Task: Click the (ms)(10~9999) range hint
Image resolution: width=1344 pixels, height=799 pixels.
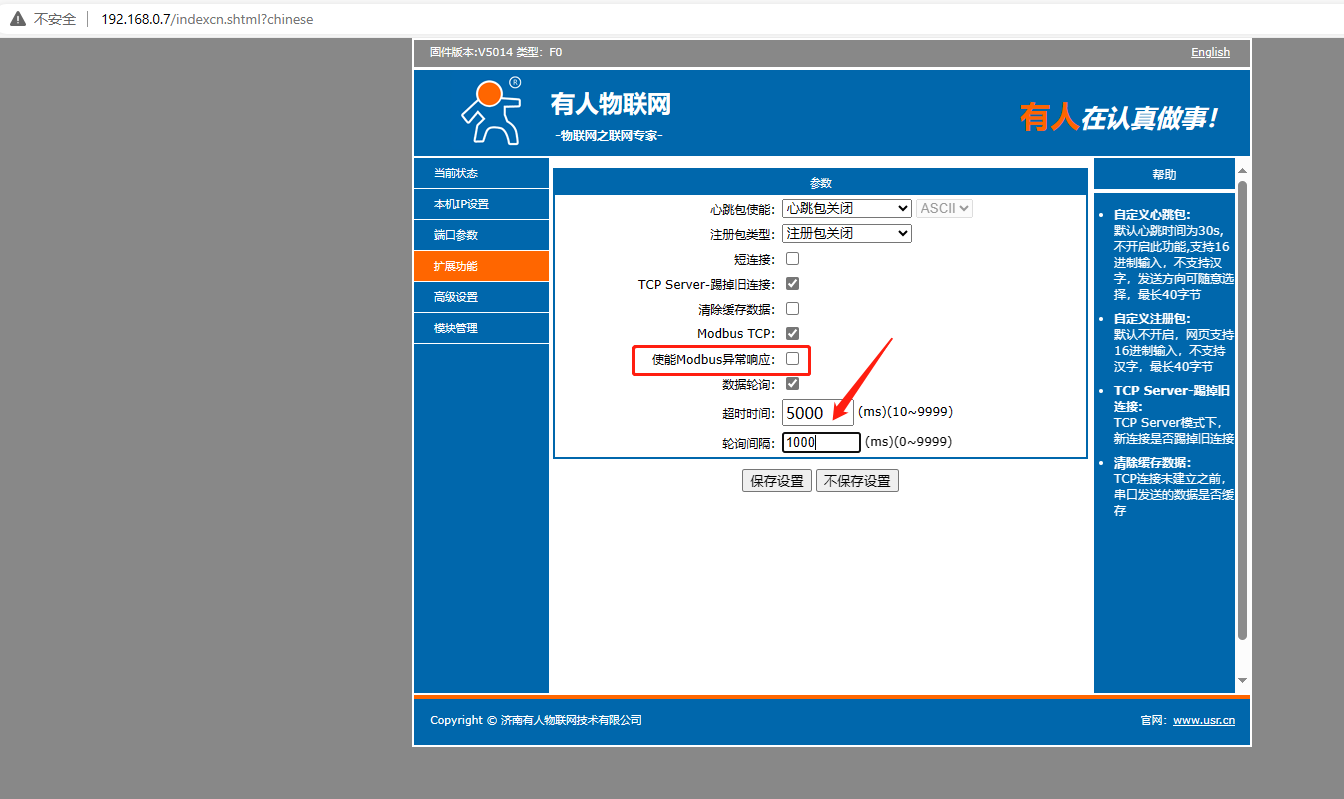Action: pyautogui.click(x=905, y=412)
